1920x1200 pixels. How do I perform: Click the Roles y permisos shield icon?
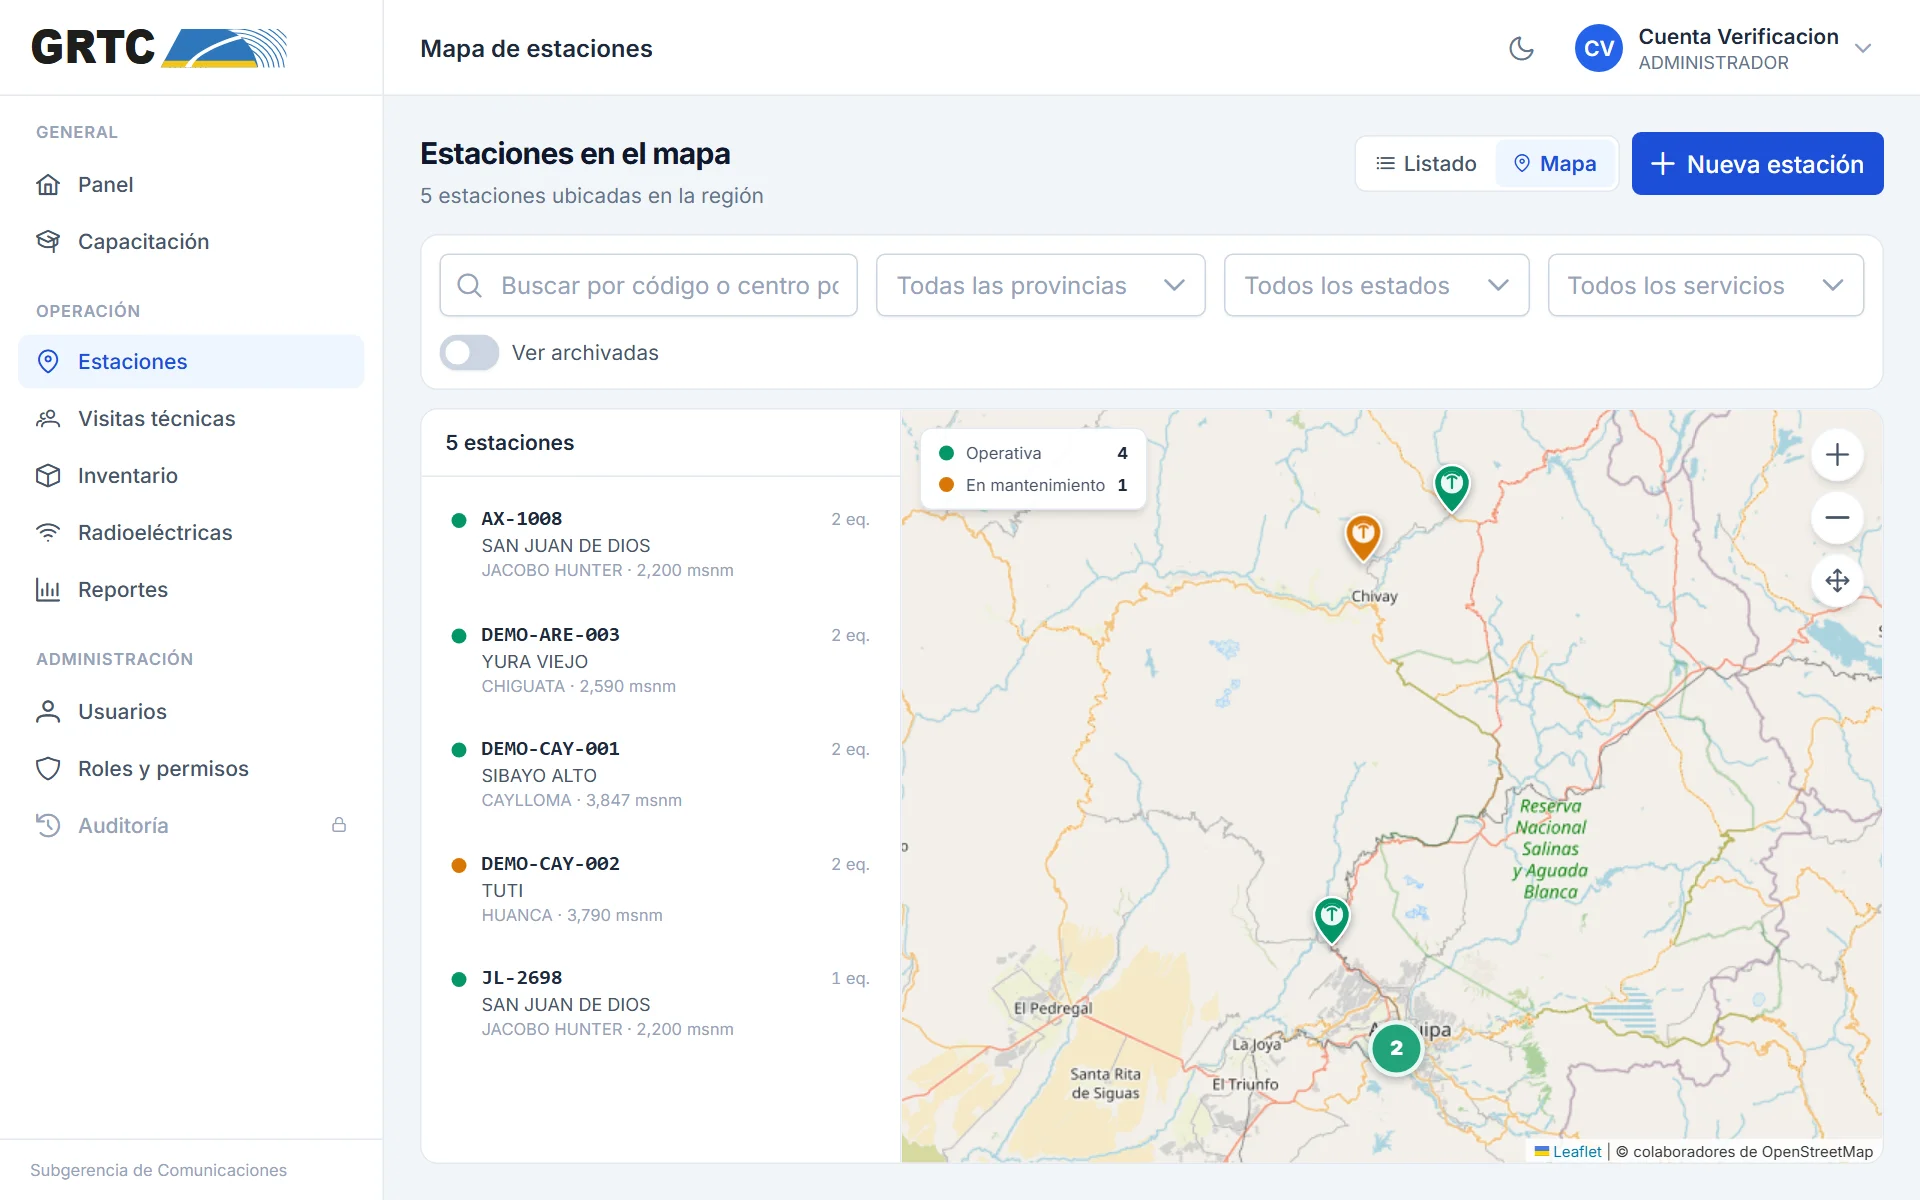(x=48, y=769)
